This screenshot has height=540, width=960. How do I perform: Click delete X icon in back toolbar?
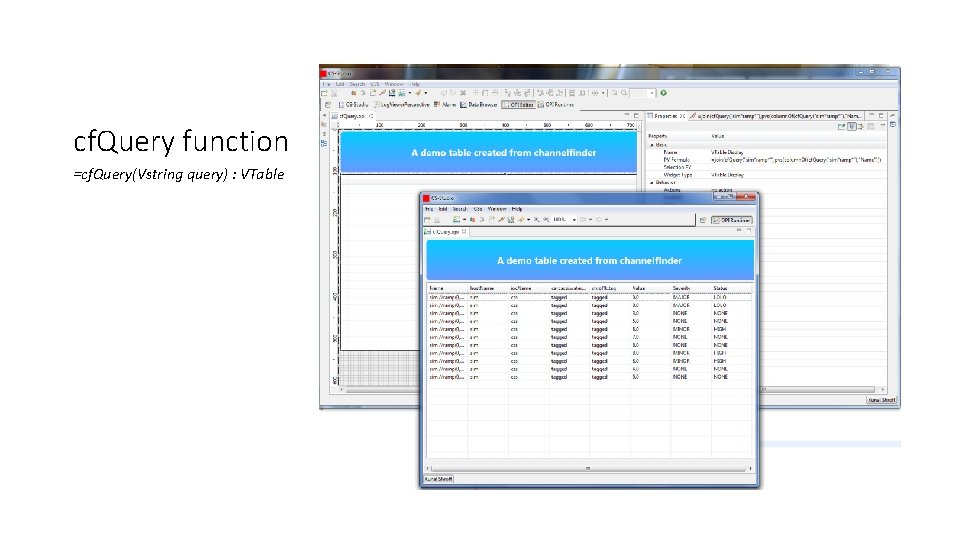pyautogui.click(x=463, y=93)
